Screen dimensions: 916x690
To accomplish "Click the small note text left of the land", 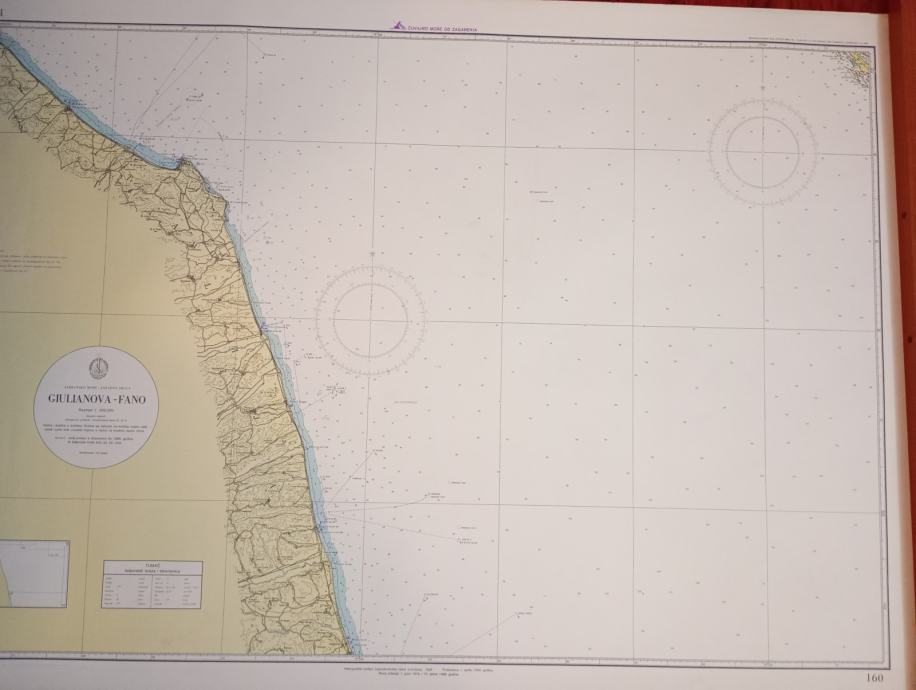I will click(32, 262).
